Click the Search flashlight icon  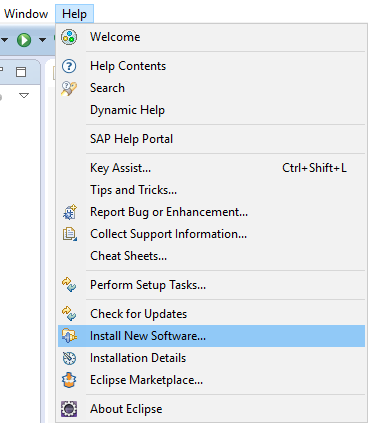tap(69, 88)
